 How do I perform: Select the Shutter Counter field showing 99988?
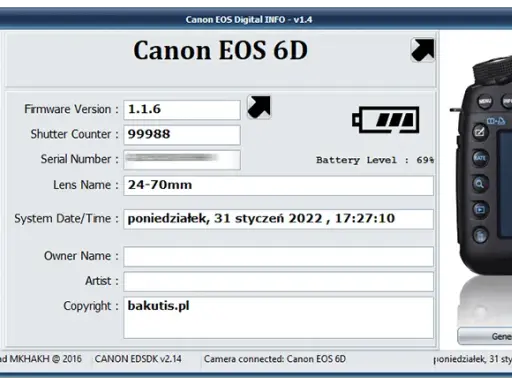pyautogui.click(x=182, y=135)
